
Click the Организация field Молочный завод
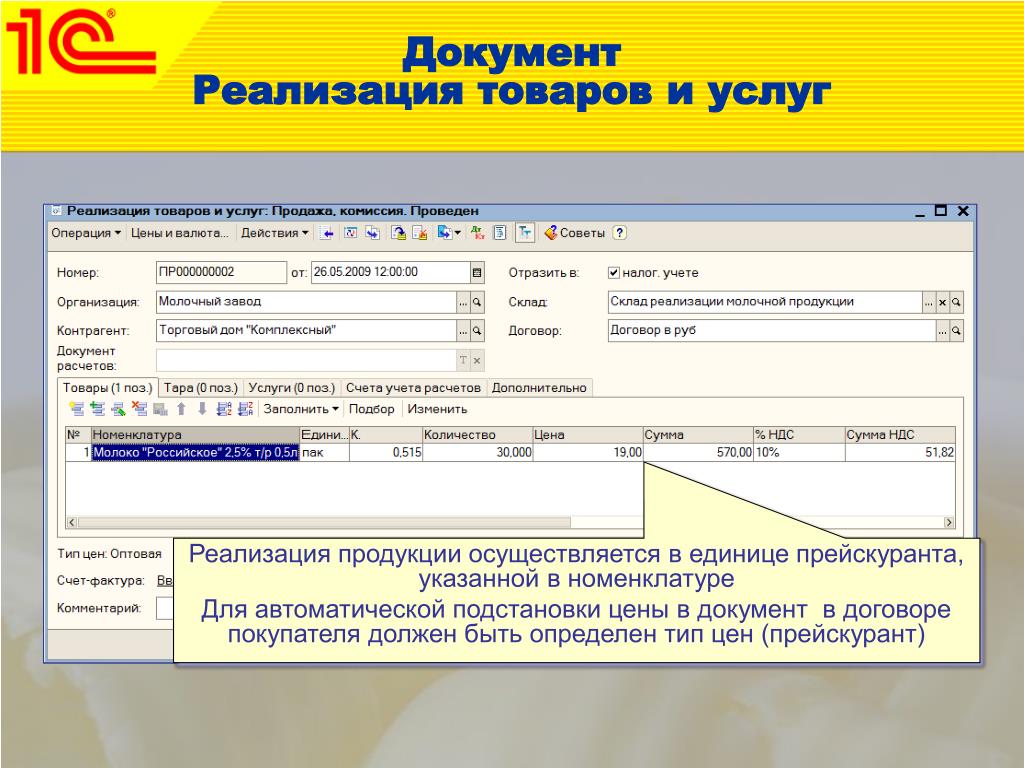click(x=306, y=302)
